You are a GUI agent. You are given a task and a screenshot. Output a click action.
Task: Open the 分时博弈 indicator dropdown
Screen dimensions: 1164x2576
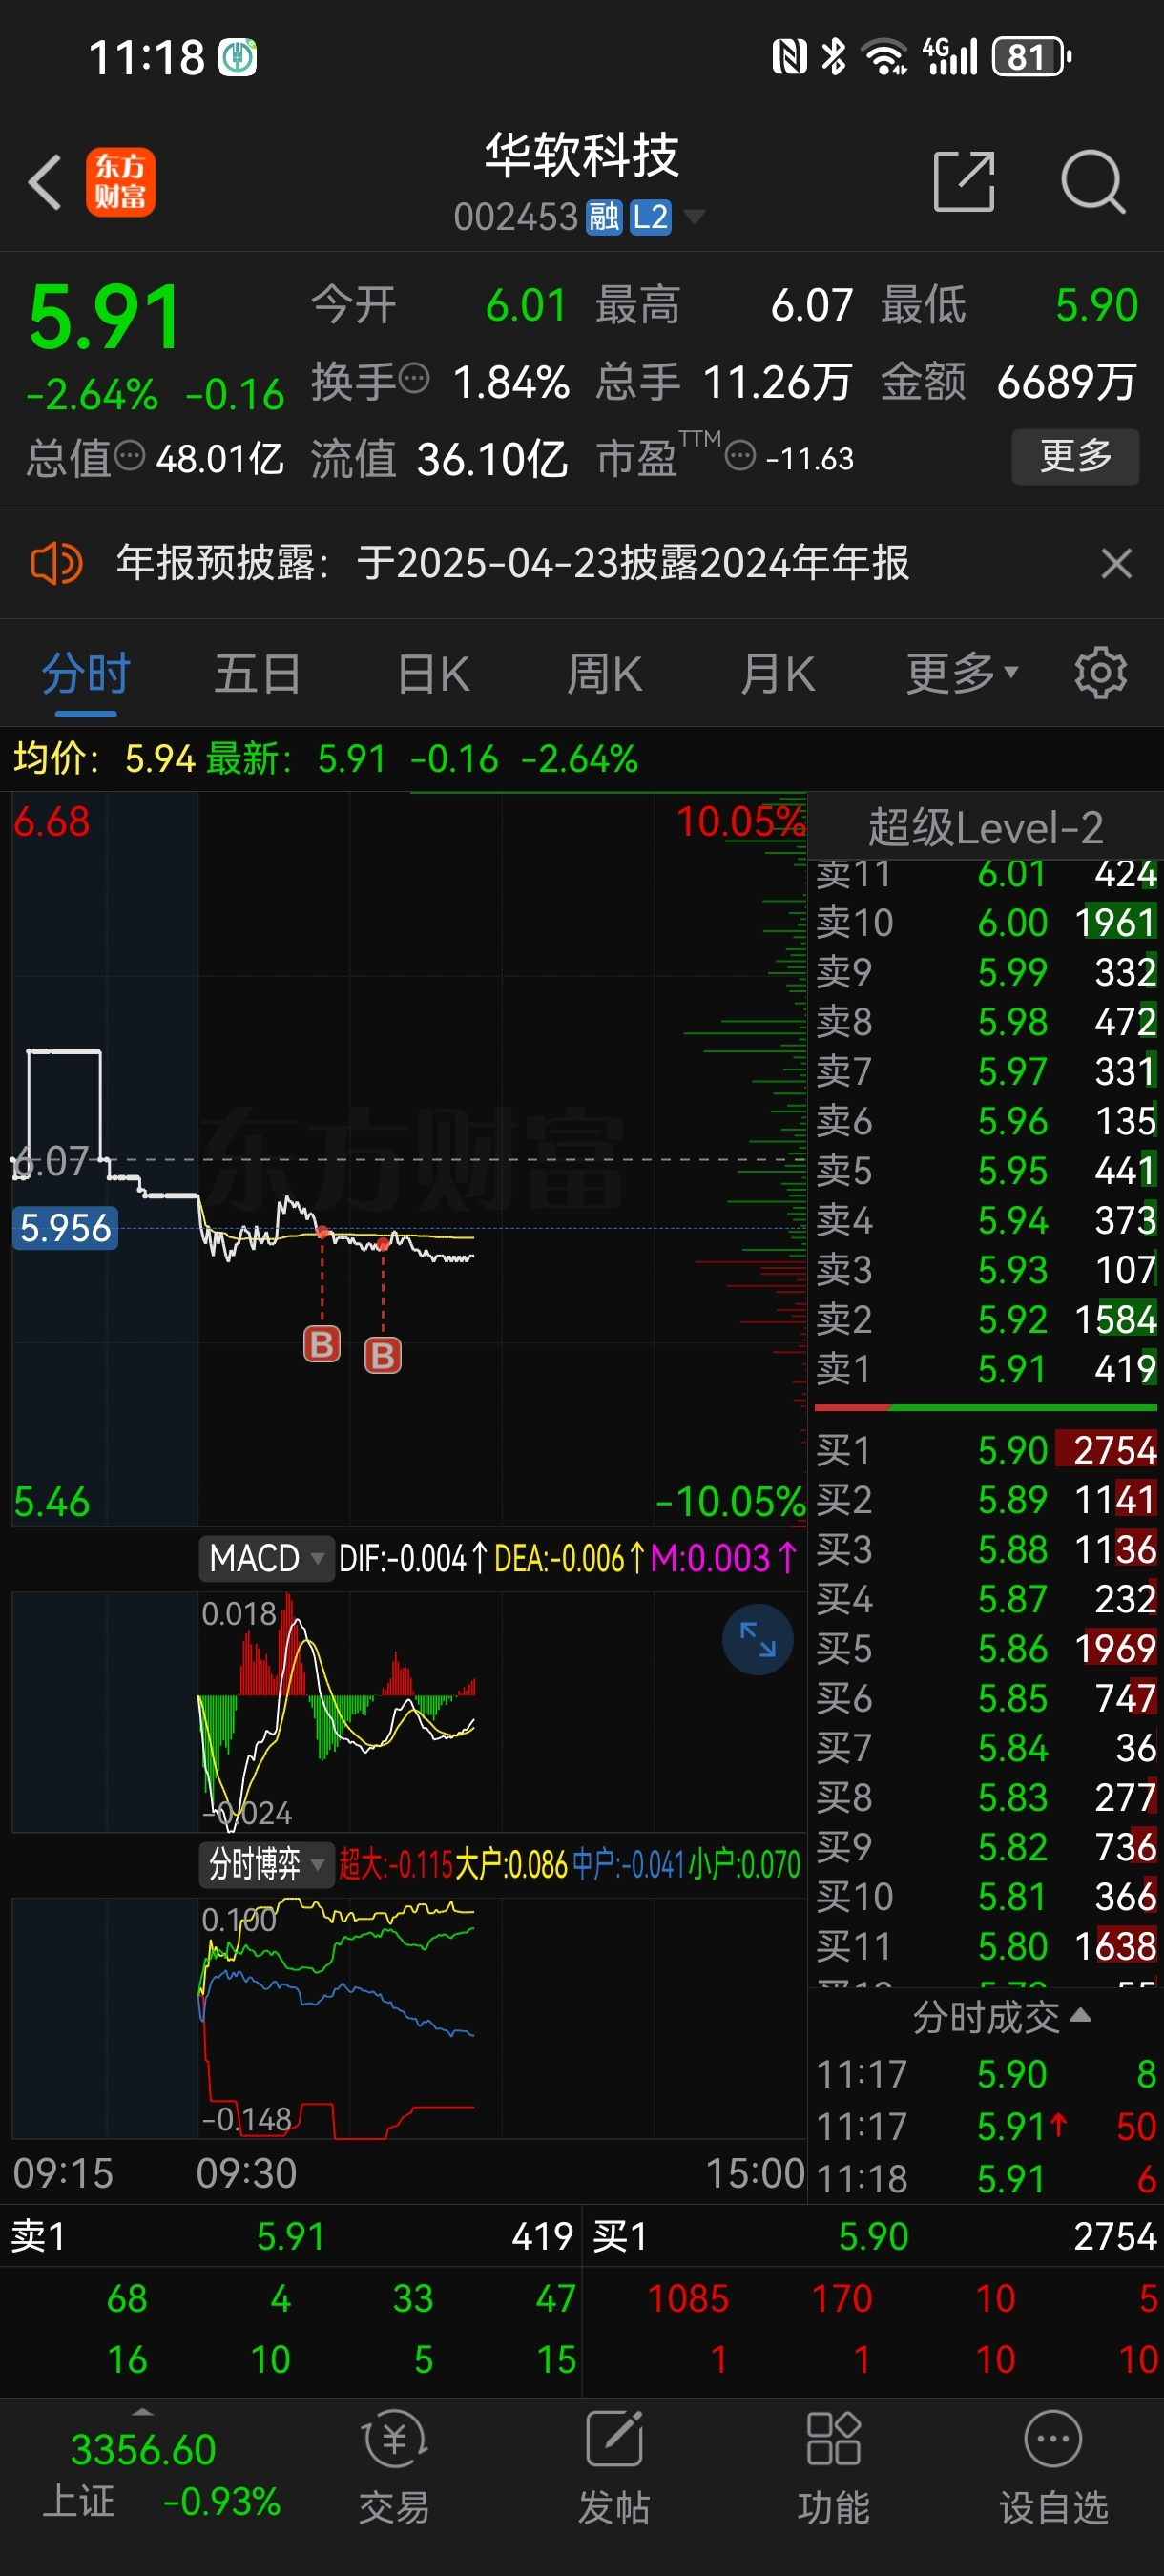266,1864
